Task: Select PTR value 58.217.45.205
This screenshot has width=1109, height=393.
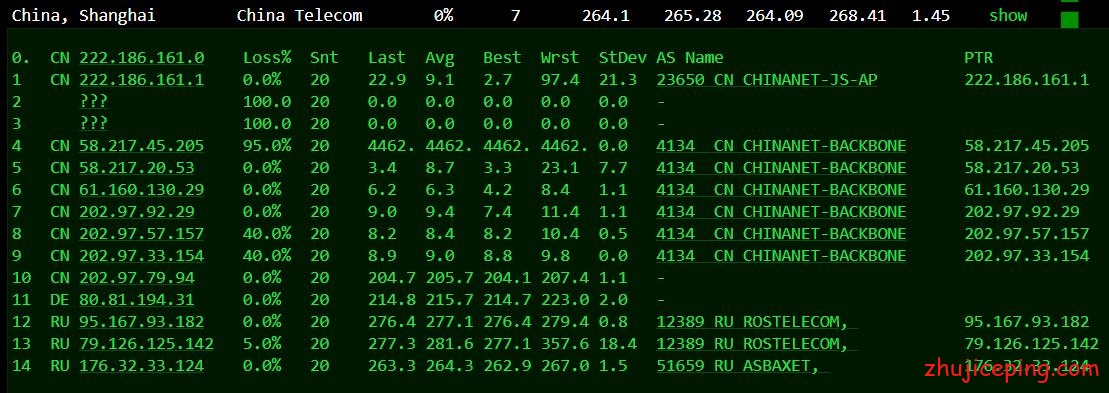Action: pos(1026,146)
